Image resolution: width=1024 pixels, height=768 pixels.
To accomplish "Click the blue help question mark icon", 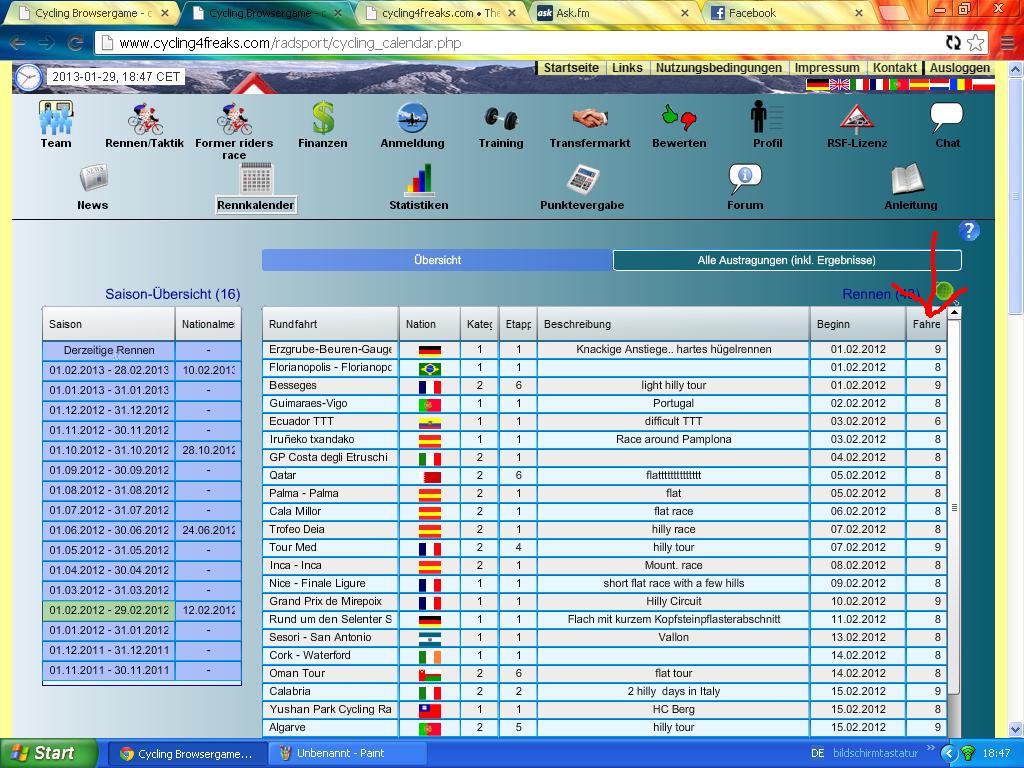I will coord(968,231).
